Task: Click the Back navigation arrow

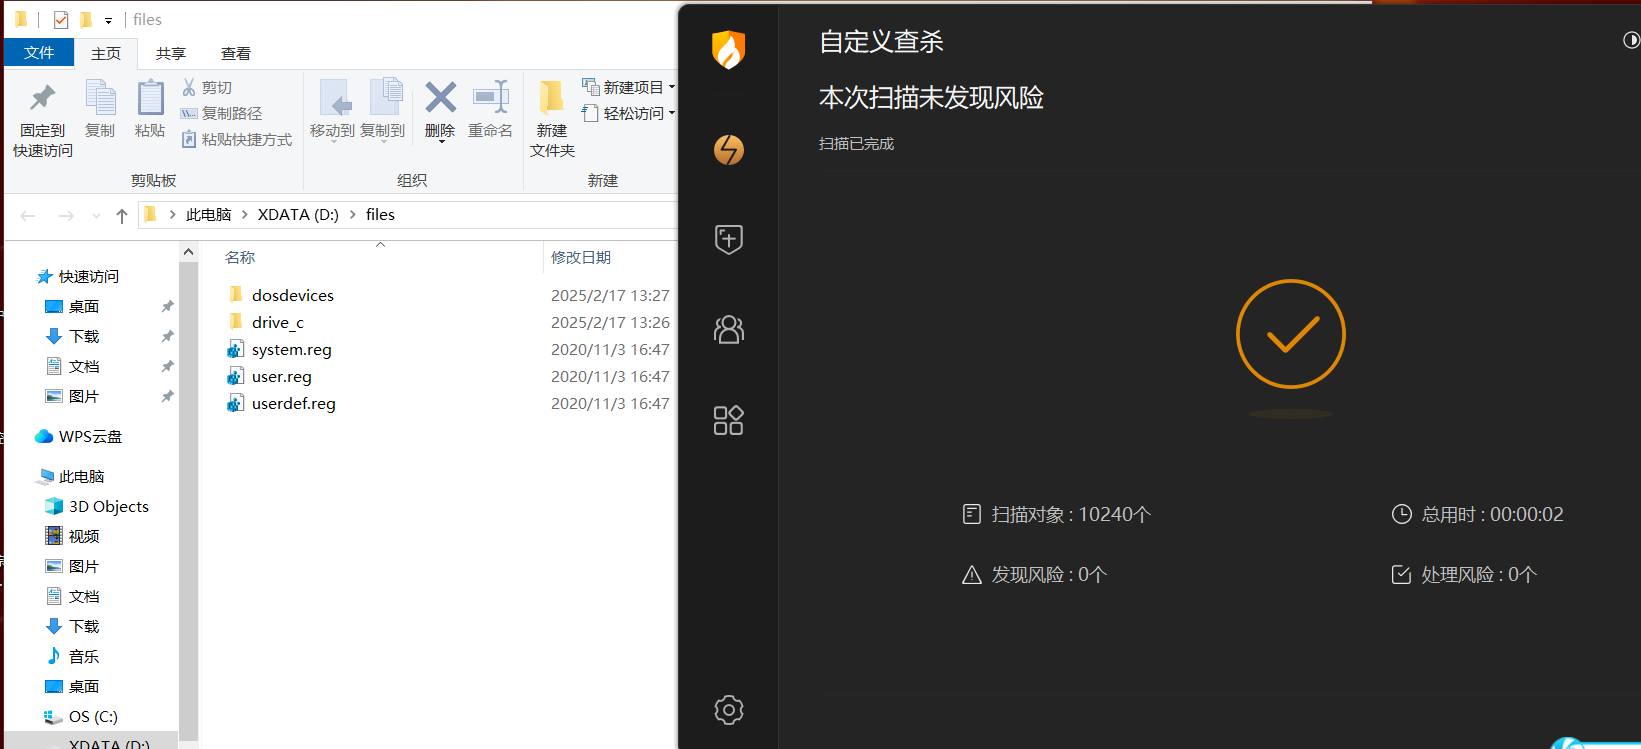Action: point(28,215)
